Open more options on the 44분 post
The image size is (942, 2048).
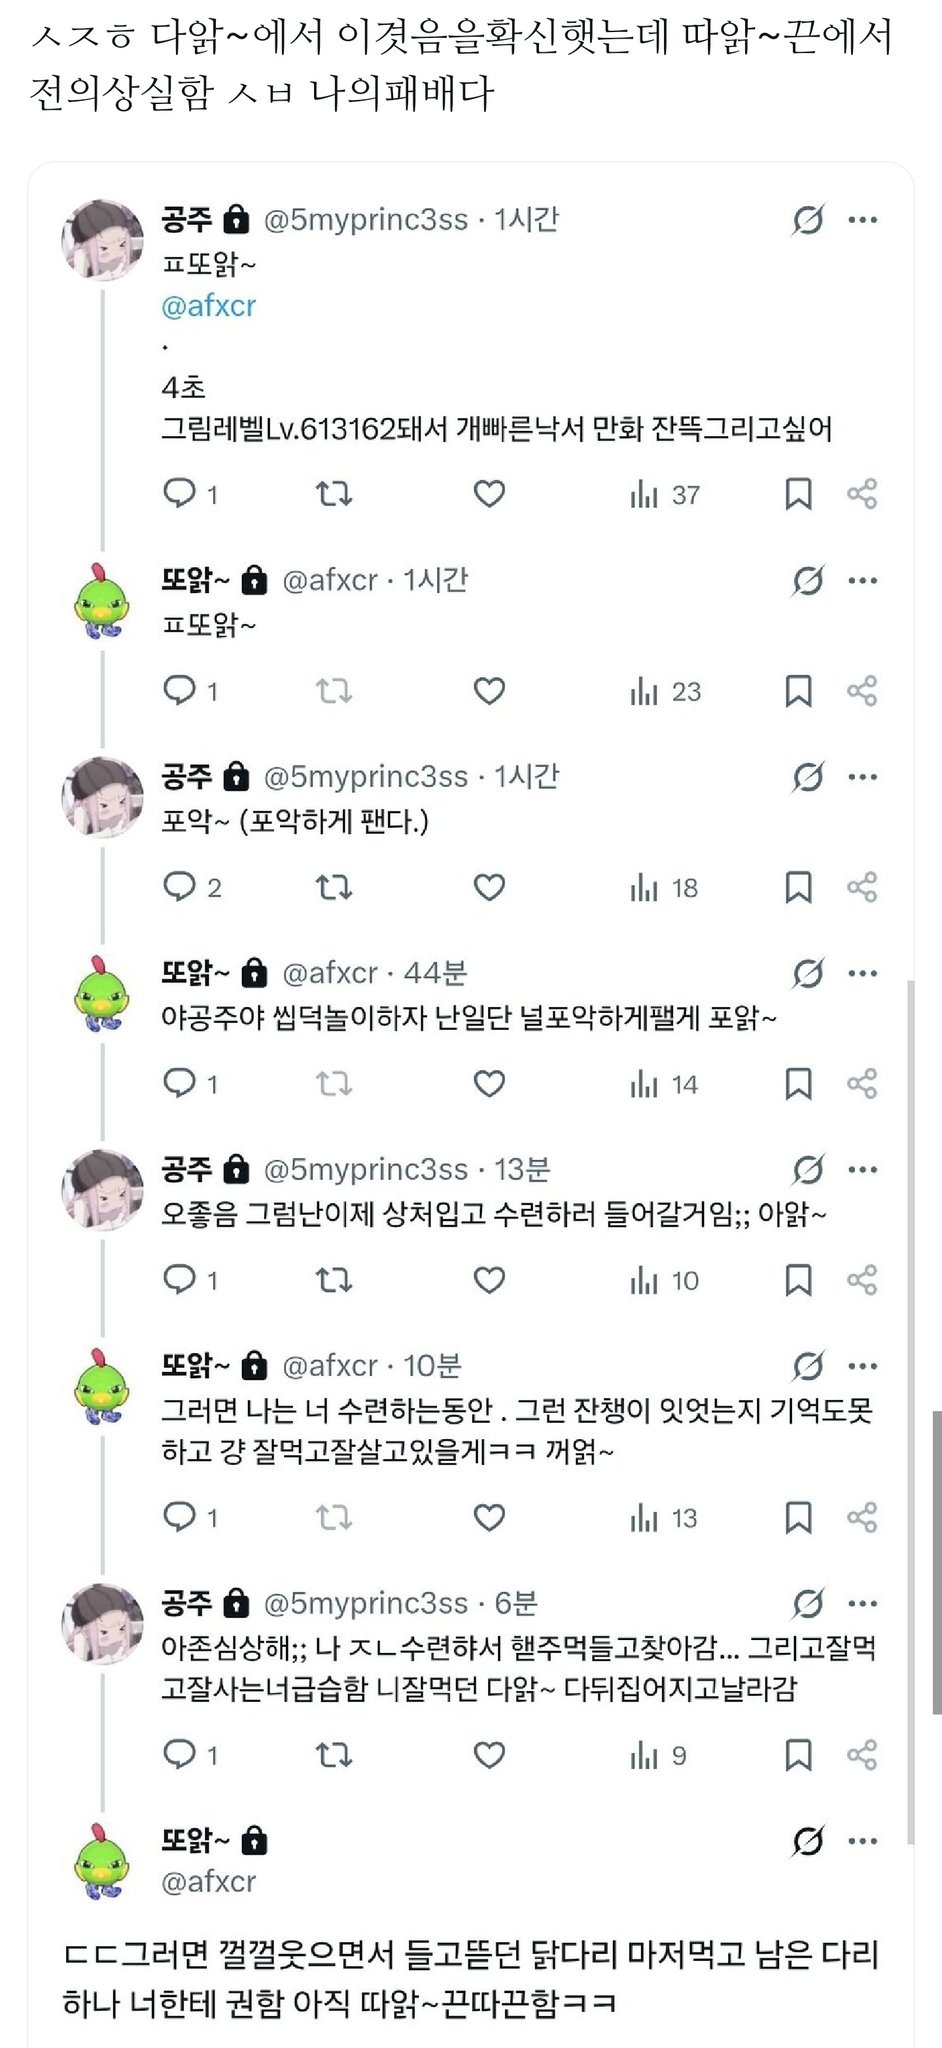click(862, 974)
